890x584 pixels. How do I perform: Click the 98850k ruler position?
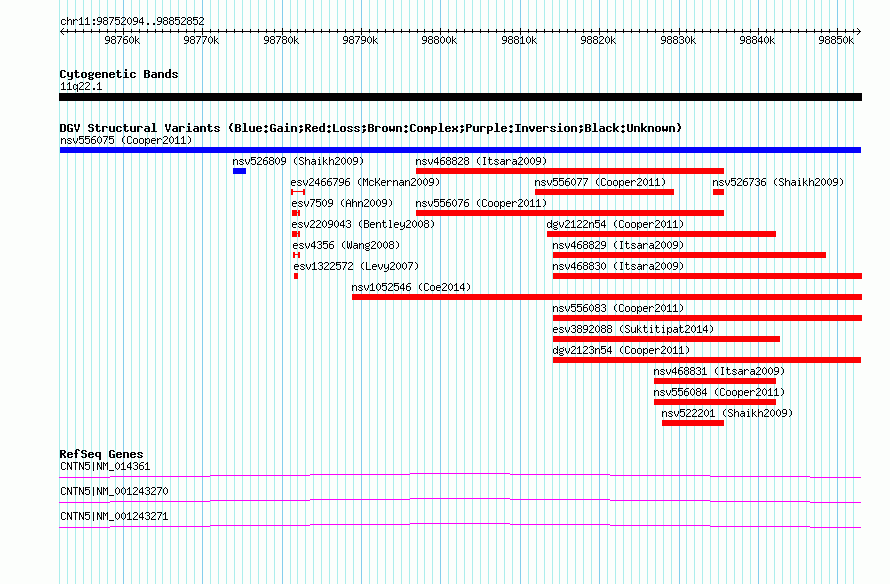(x=836, y=40)
